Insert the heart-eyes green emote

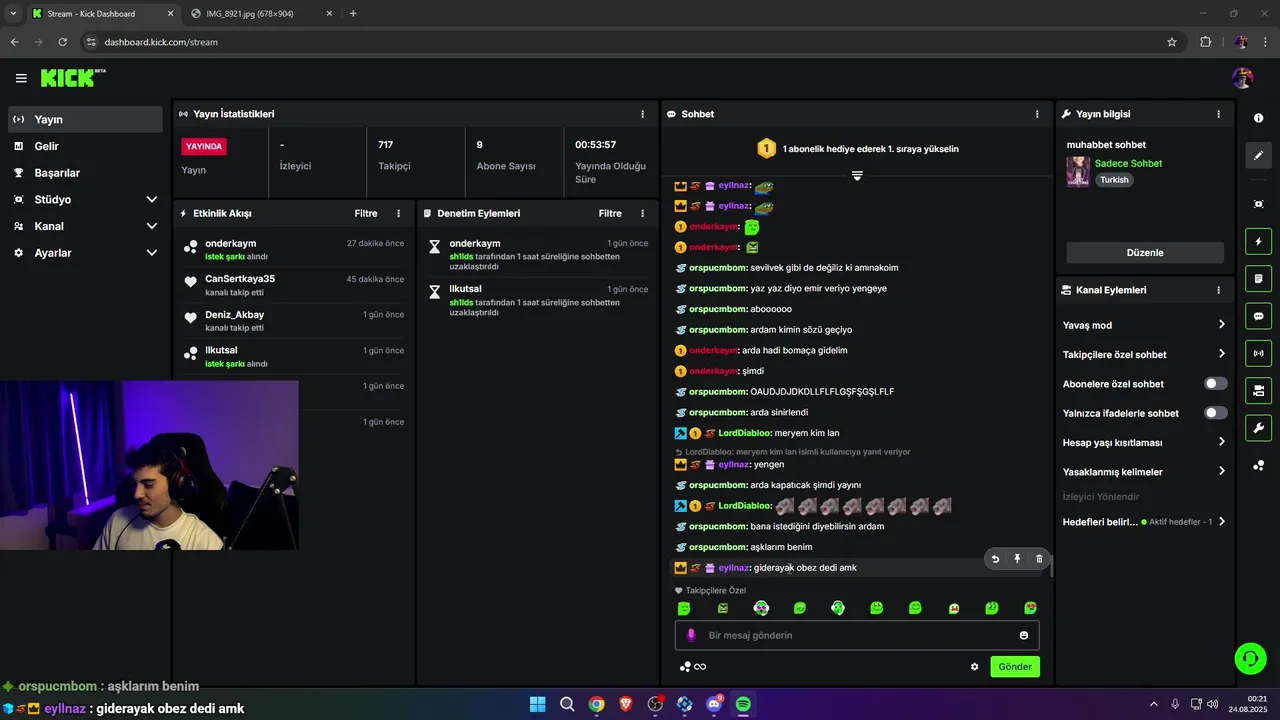tap(1030, 608)
